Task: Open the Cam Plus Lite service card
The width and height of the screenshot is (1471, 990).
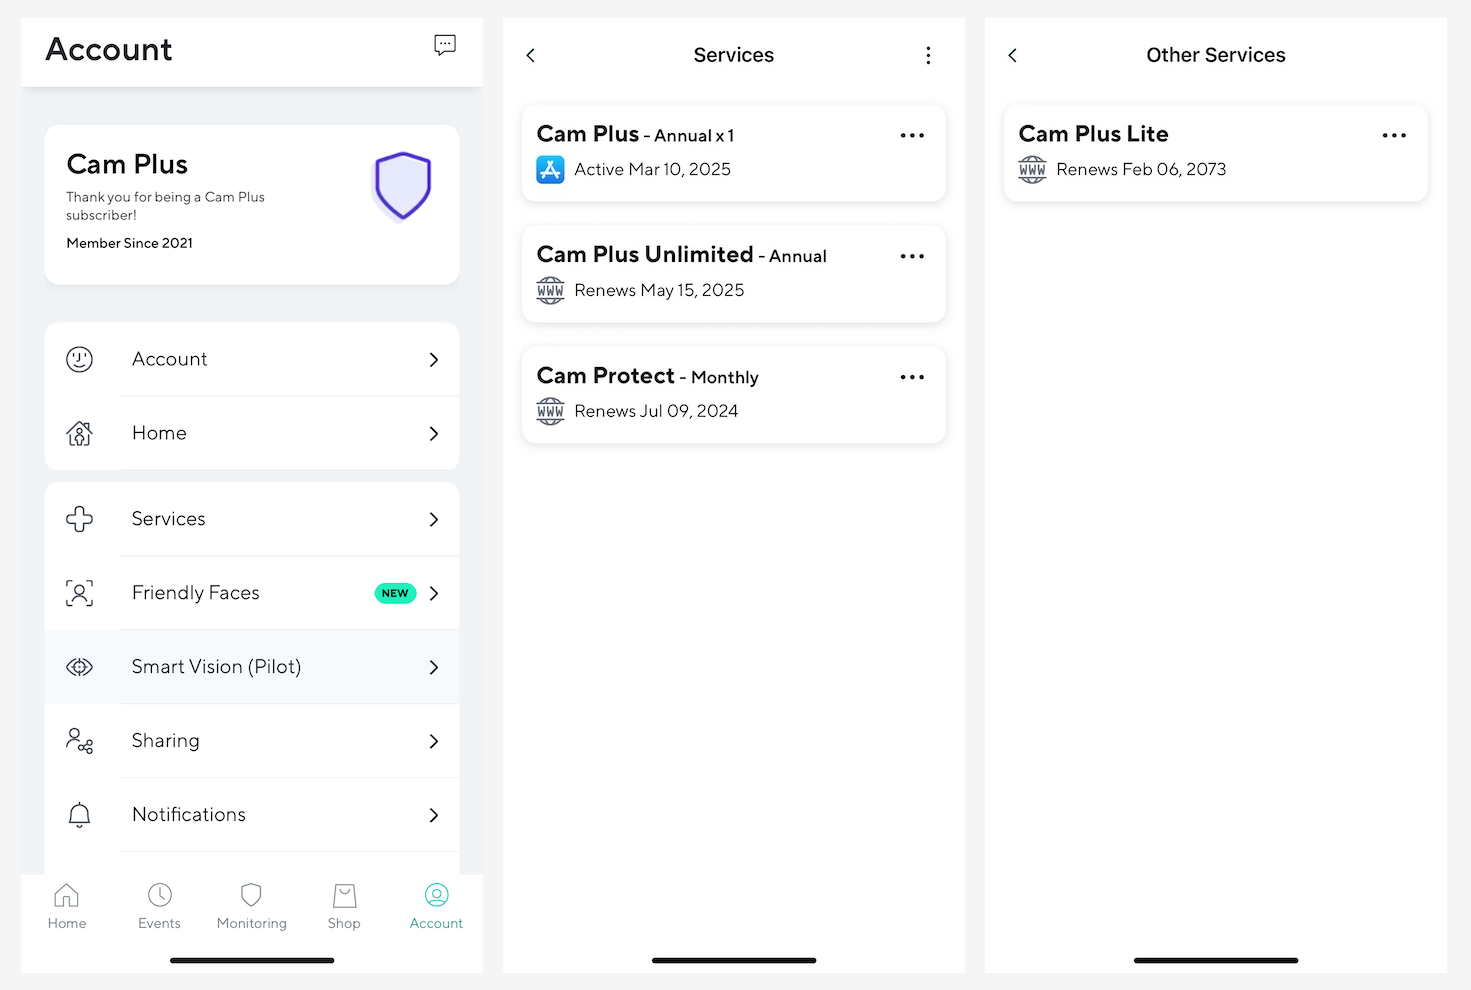Action: tap(1216, 153)
